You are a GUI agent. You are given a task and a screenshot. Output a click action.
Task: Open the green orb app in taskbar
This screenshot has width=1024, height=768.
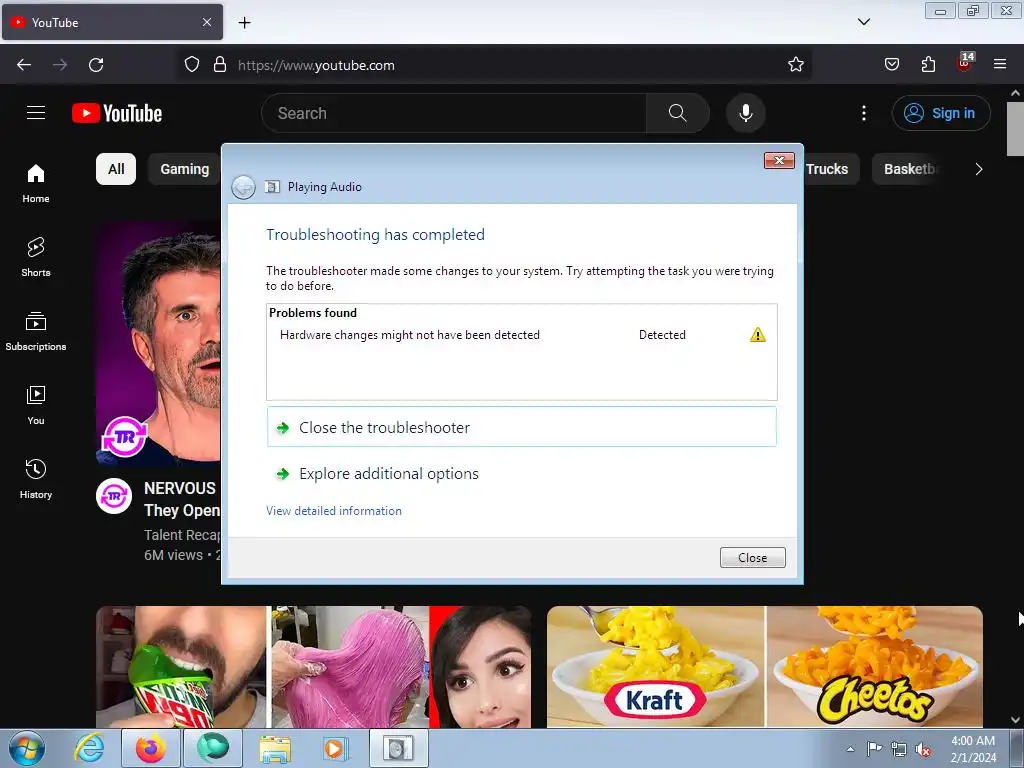(213, 748)
